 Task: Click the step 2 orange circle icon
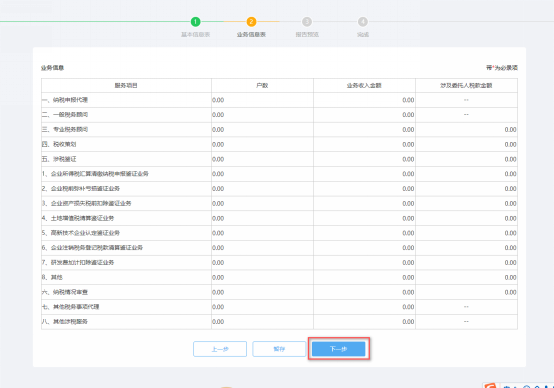tap(251, 22)
